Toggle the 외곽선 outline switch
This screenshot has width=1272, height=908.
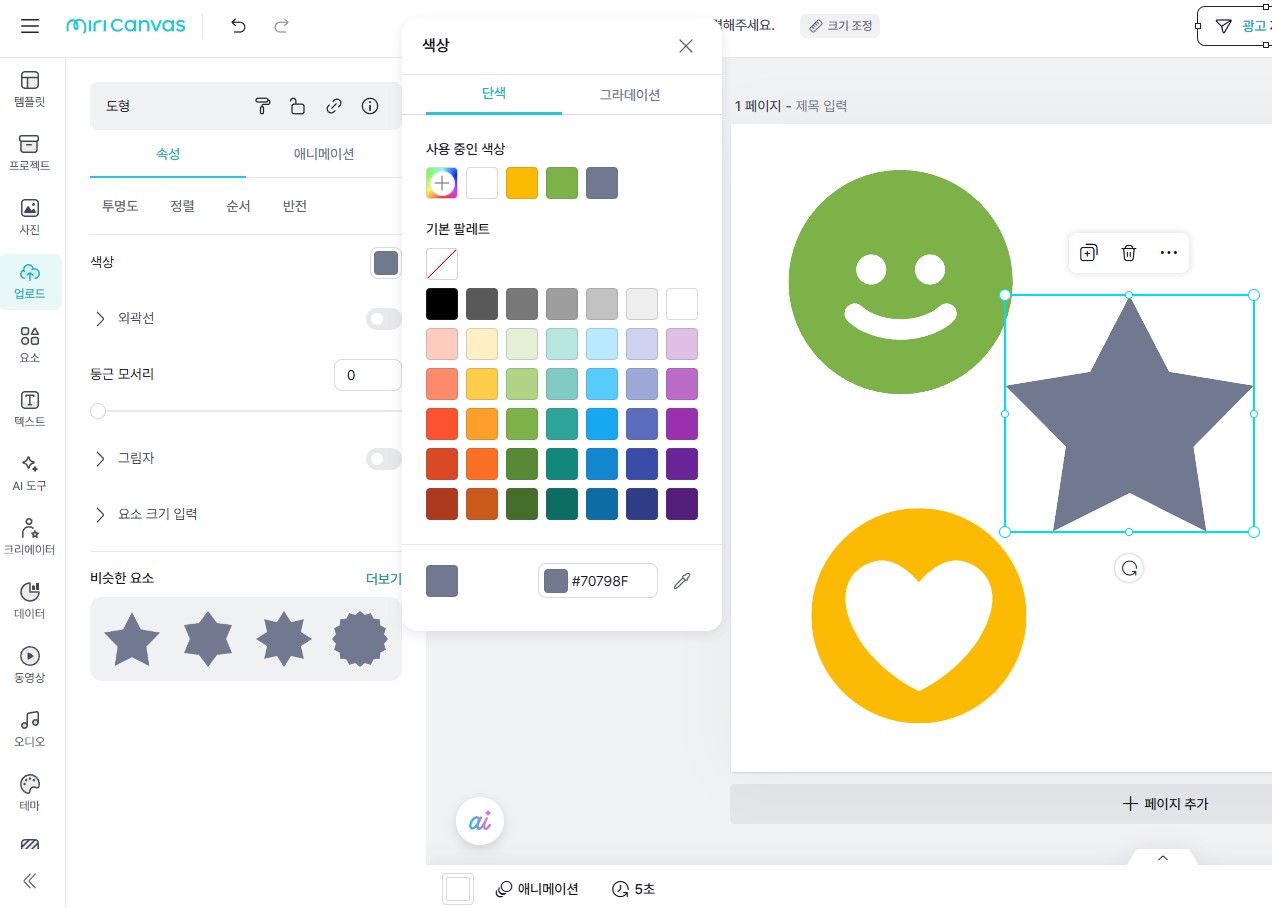pos(383,319)
